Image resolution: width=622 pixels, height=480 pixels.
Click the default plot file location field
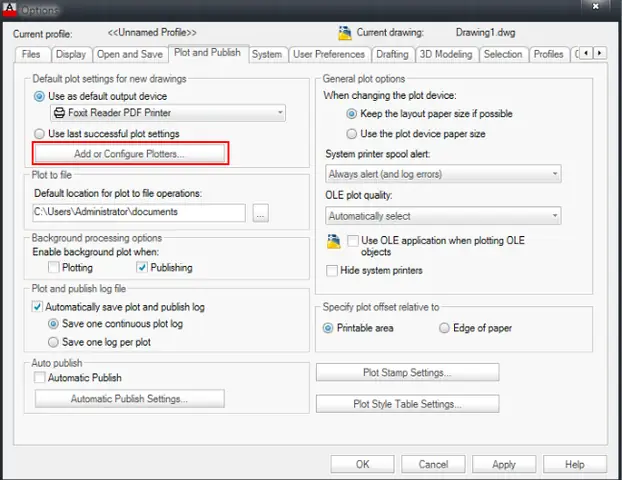(139, 213)
